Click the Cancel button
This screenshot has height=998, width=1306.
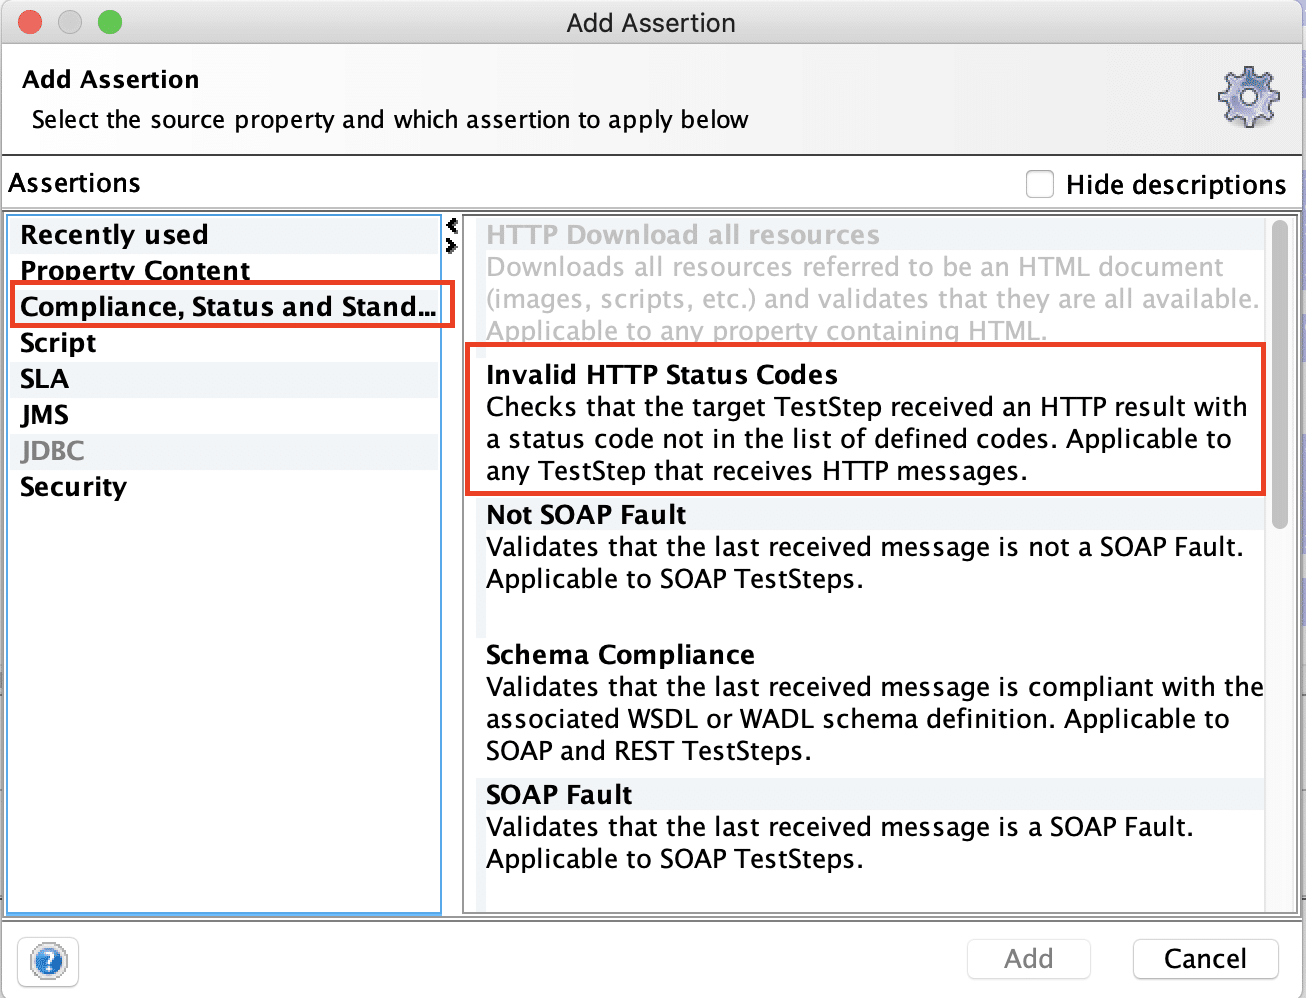(1205, 958)
